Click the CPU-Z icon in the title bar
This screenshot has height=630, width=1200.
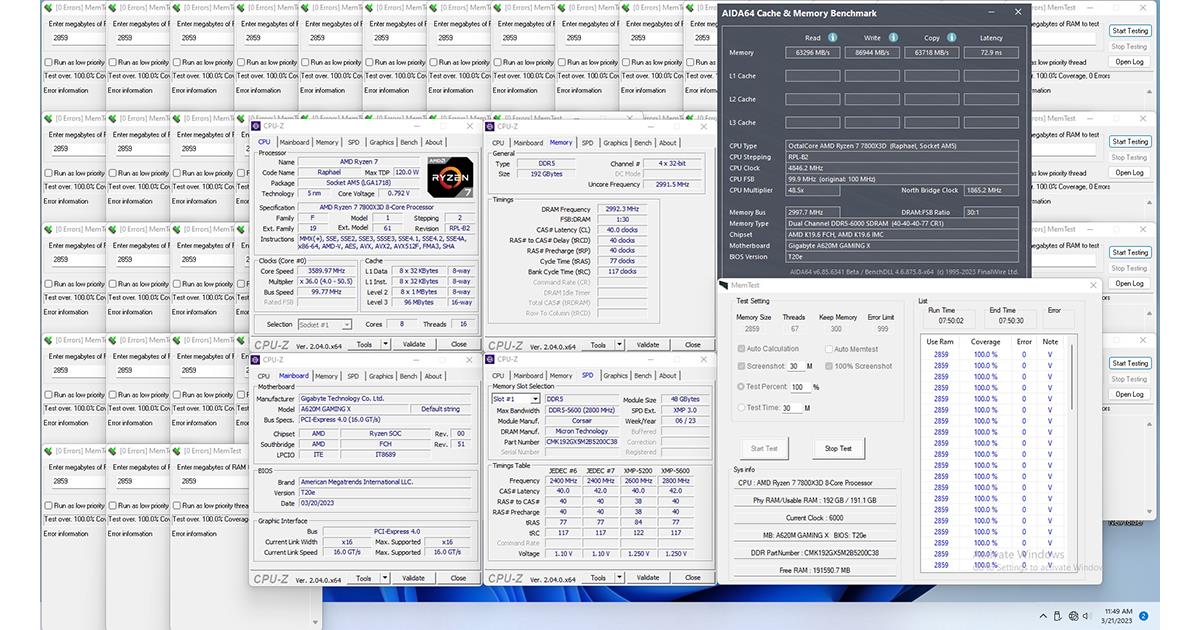coord(254,126)
